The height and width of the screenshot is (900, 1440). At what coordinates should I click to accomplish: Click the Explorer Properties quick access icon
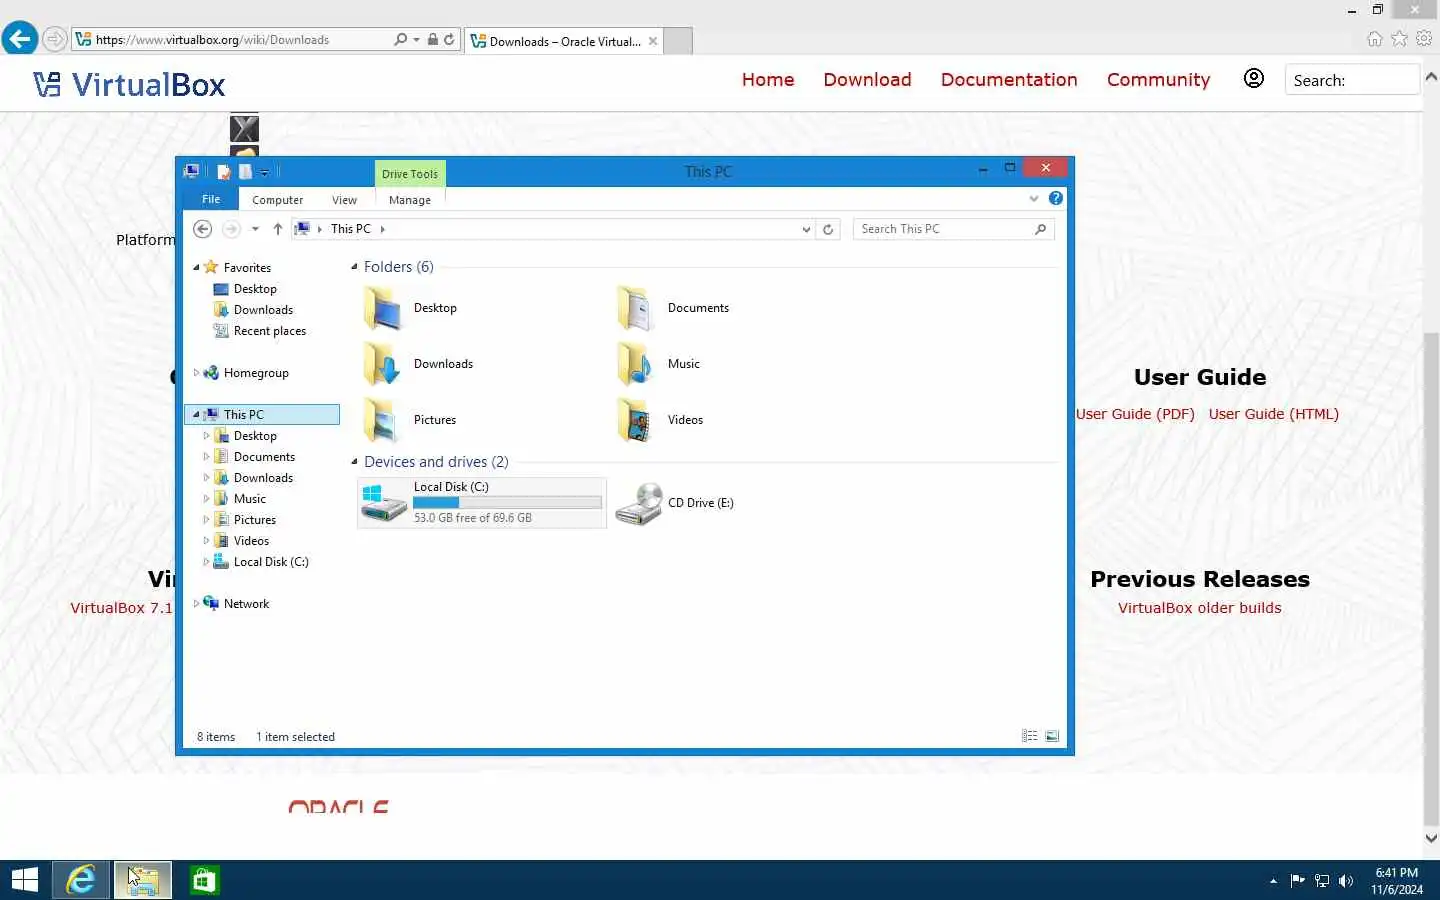pos(224,172)
